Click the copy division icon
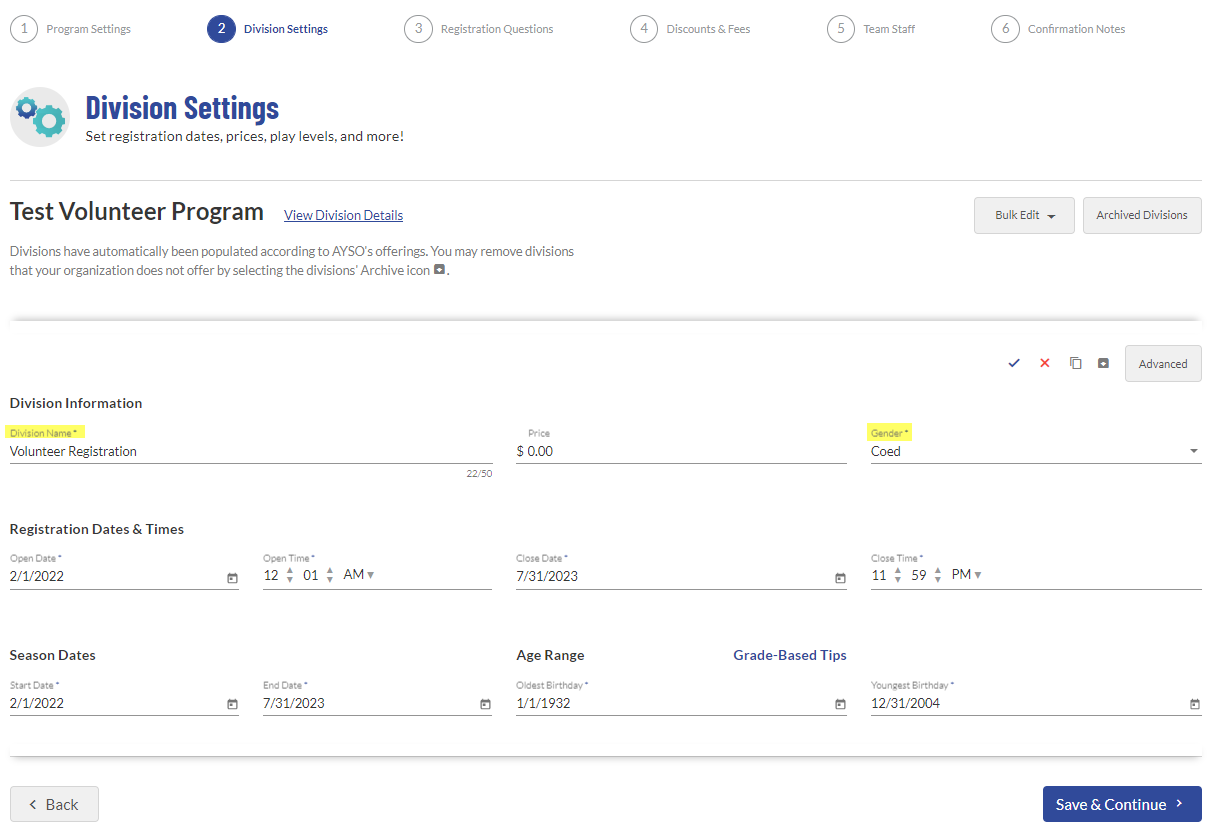 (x=1075, y=363)
